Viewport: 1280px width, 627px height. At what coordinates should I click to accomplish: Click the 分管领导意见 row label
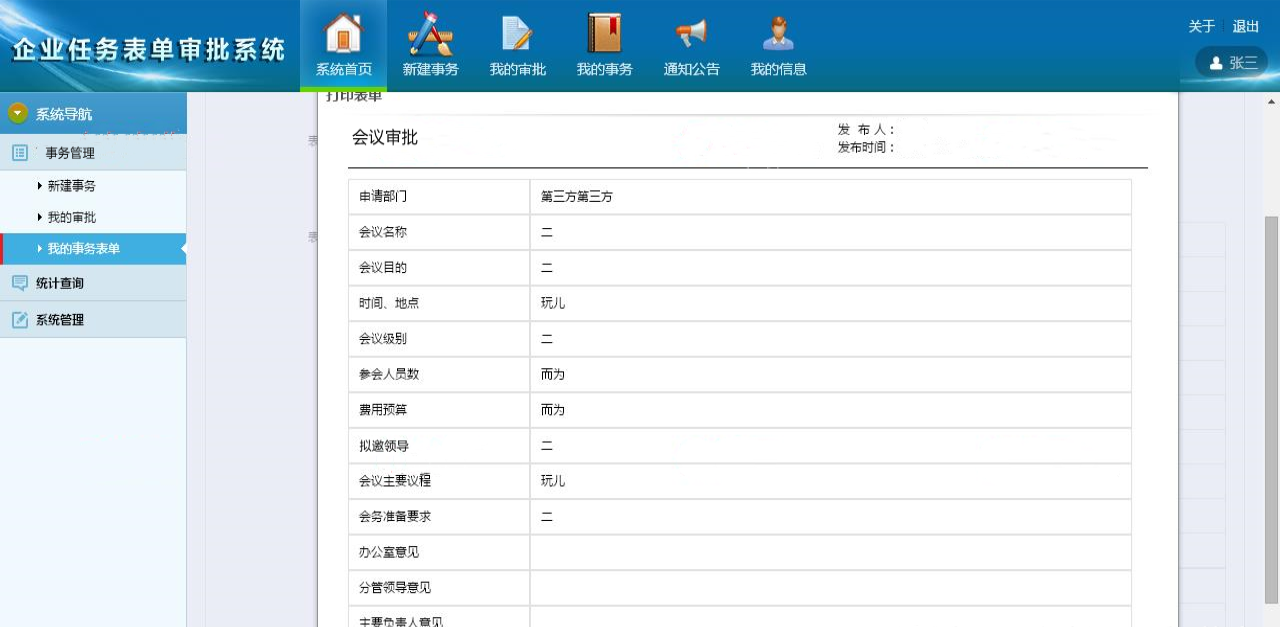click(395, 588)
